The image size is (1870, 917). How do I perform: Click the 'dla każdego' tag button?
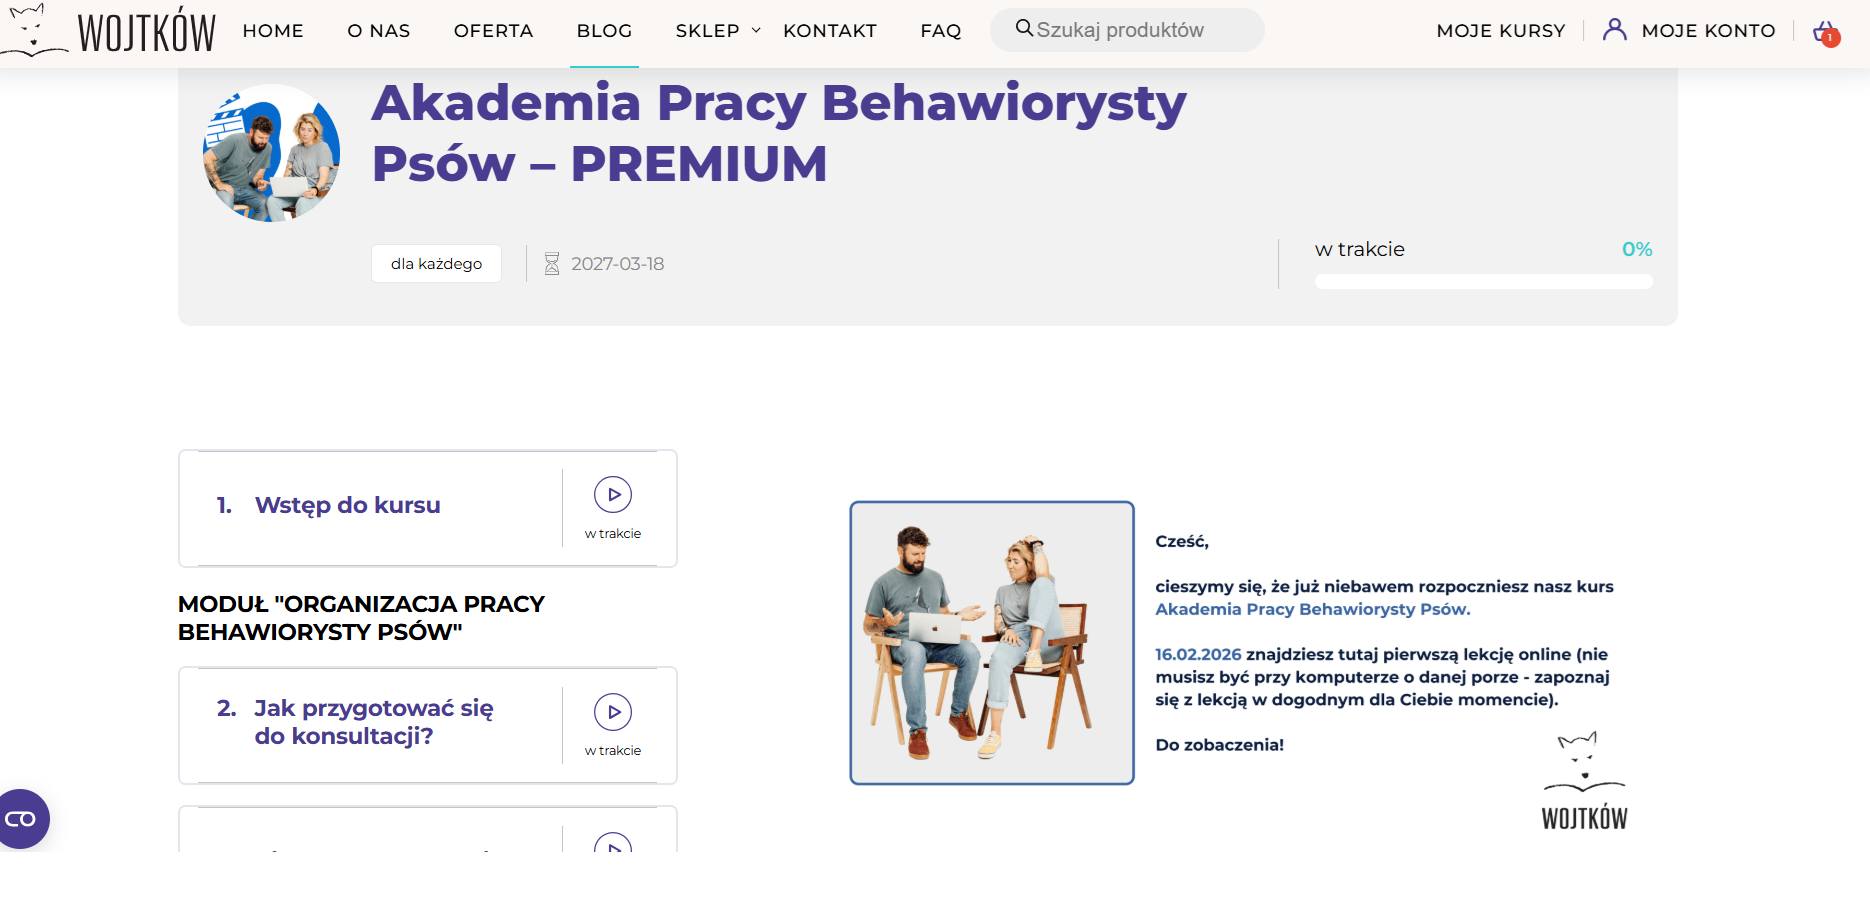[x=436, y=264]
